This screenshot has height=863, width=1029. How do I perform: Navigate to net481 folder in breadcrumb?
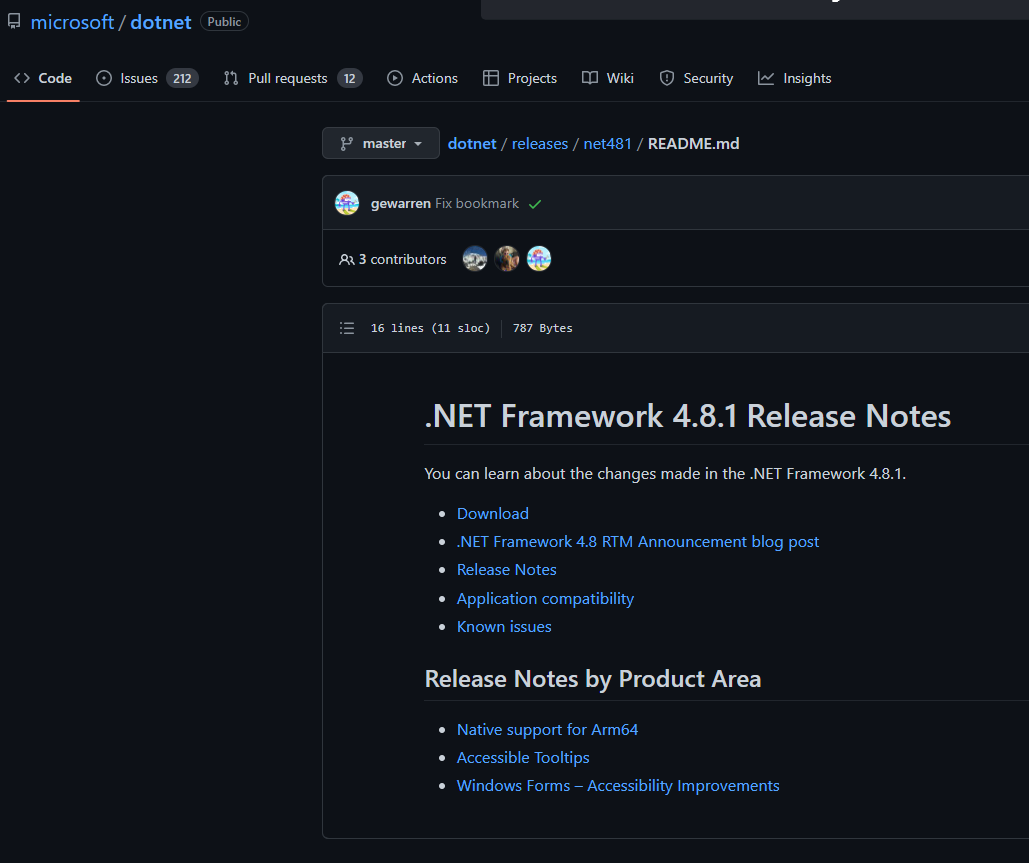tap(607, 144)
